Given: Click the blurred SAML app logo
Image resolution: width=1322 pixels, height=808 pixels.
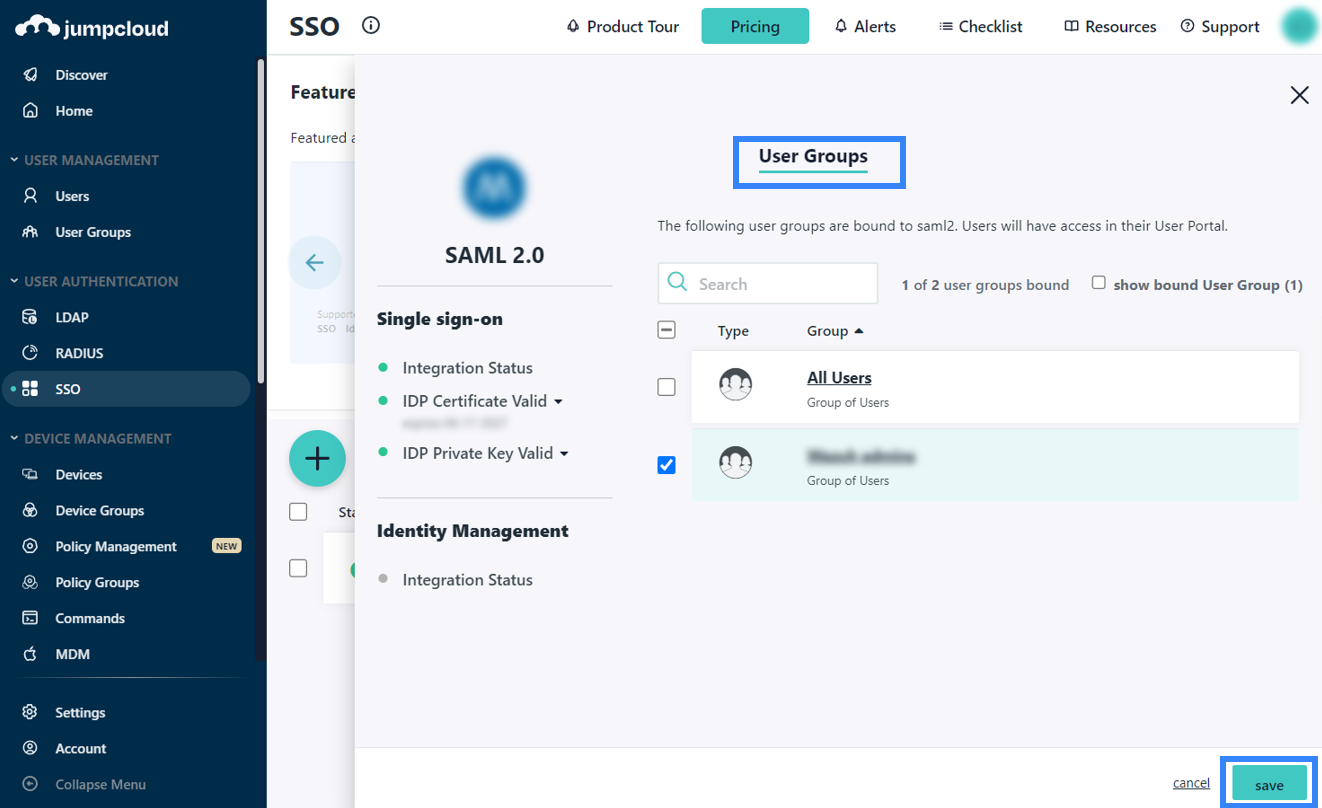Looking at the screenshot, I should tap(494, 188).
